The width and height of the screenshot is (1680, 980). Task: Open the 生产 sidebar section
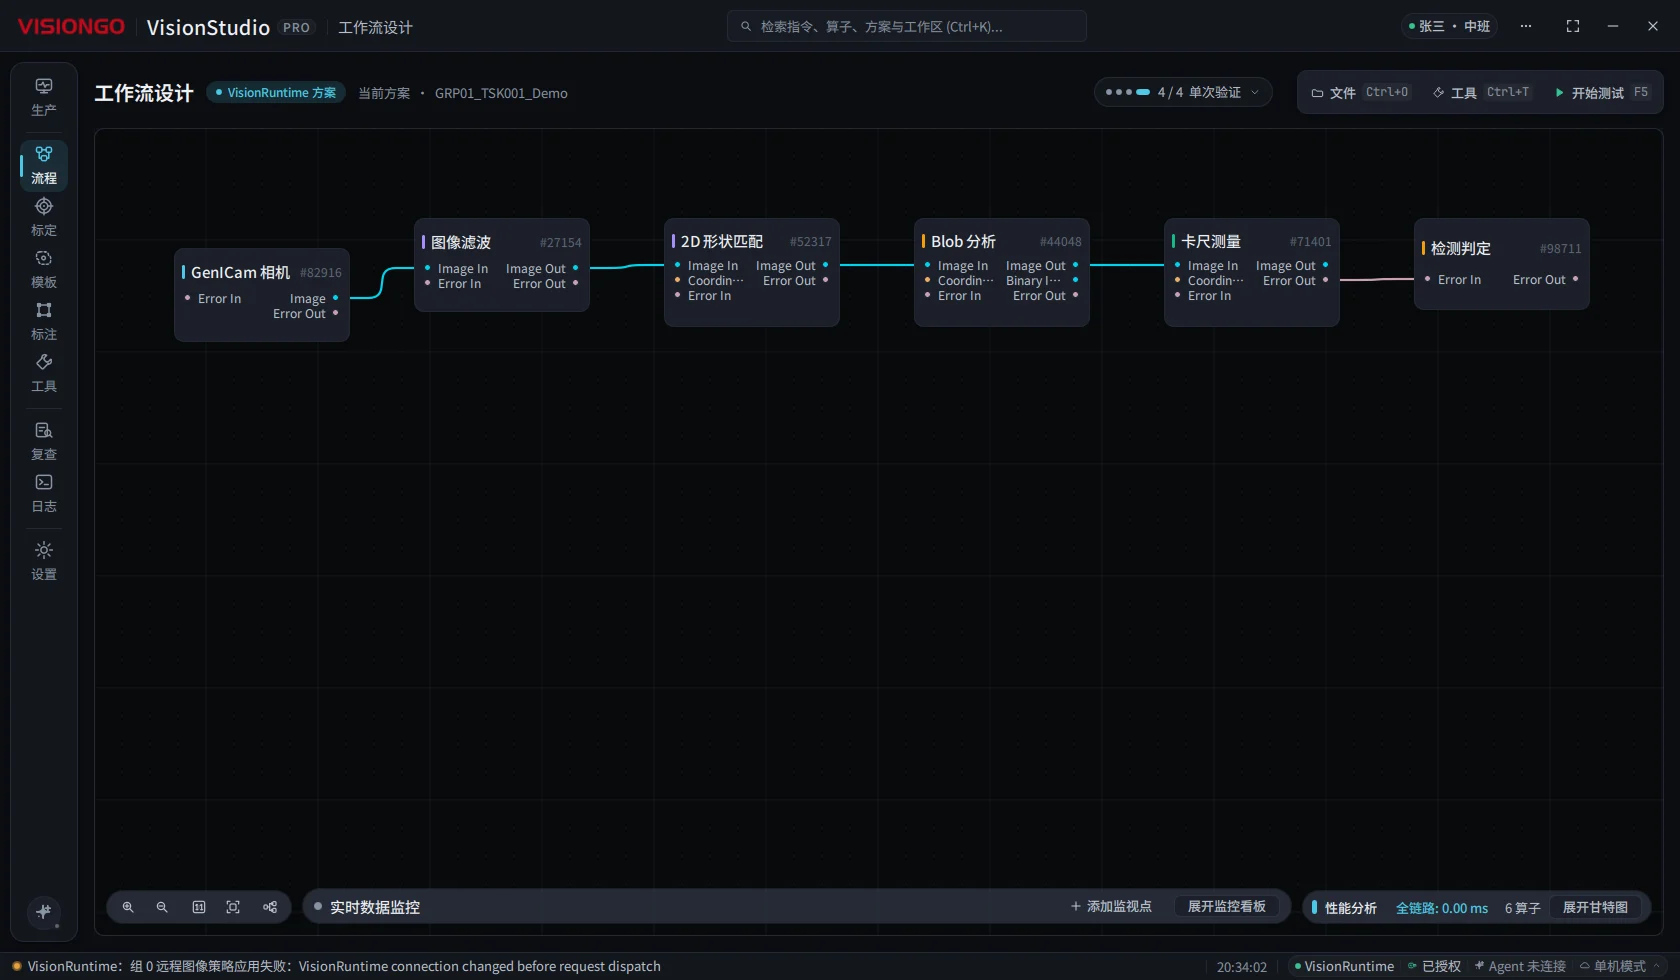[44, 97]
